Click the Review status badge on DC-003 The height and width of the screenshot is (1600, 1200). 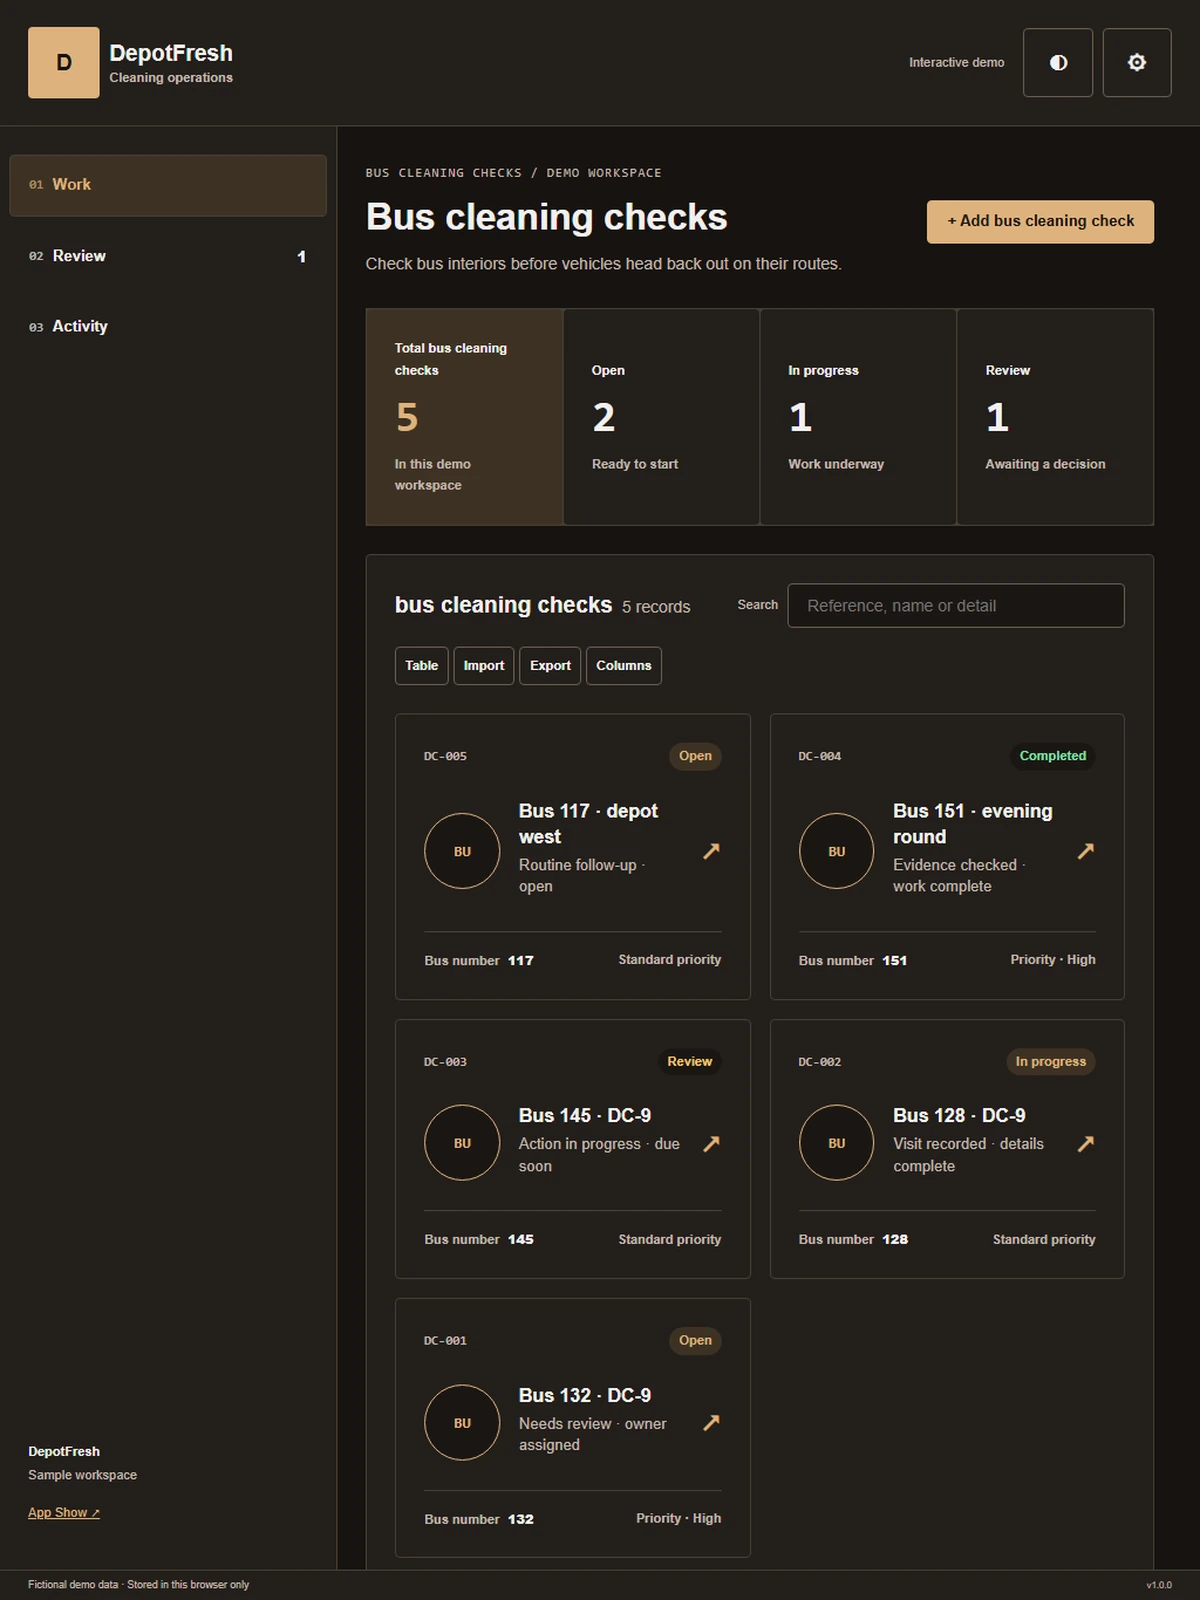689,1062
